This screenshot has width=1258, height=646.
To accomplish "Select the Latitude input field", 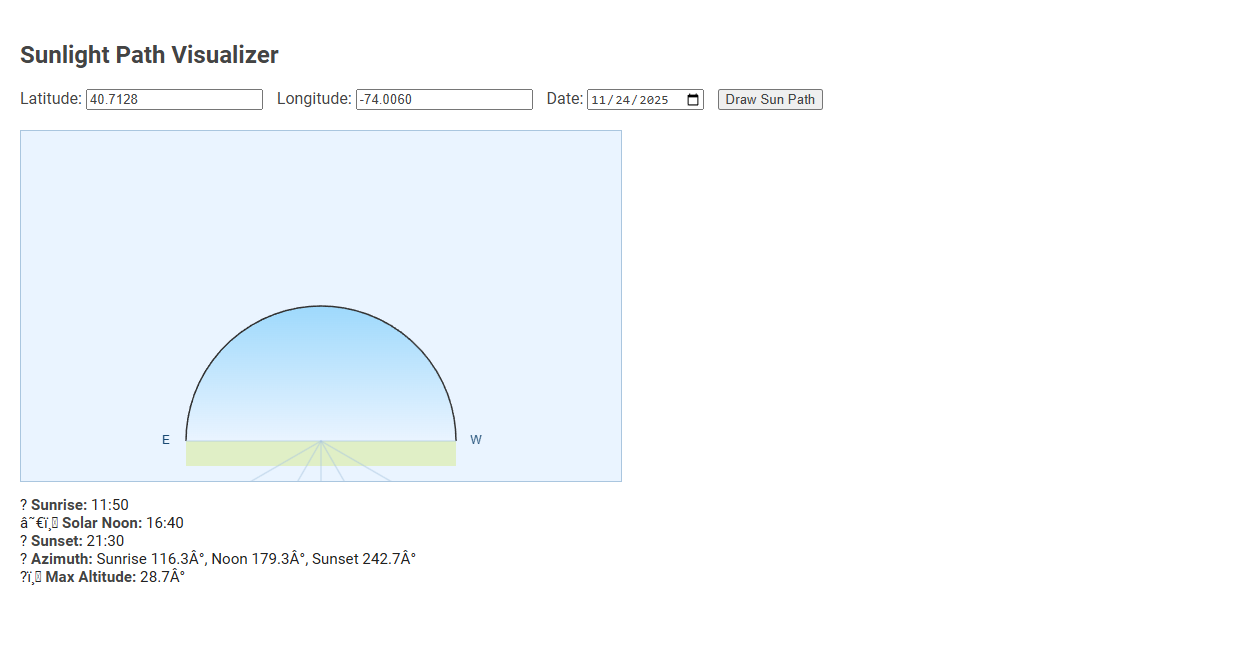I will [x=174, y=99].
